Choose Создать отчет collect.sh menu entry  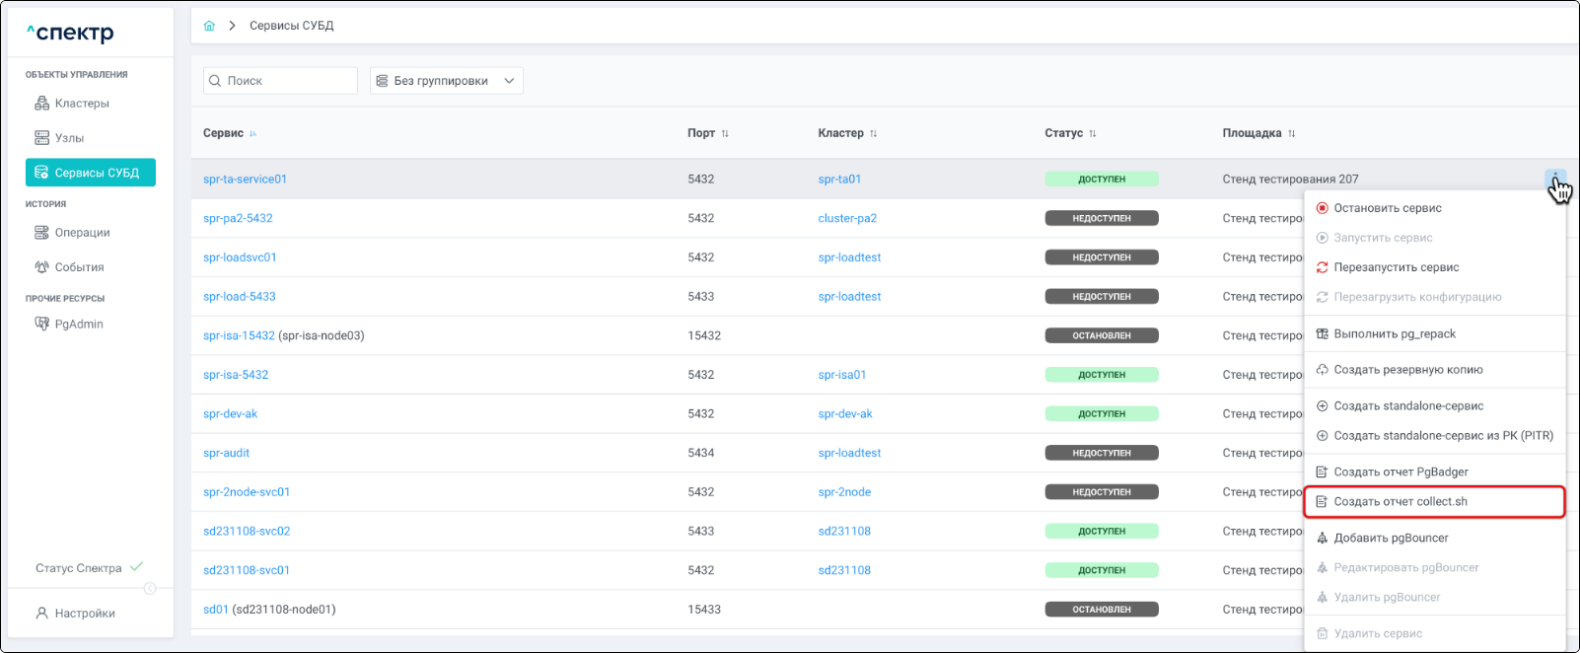1400,502
